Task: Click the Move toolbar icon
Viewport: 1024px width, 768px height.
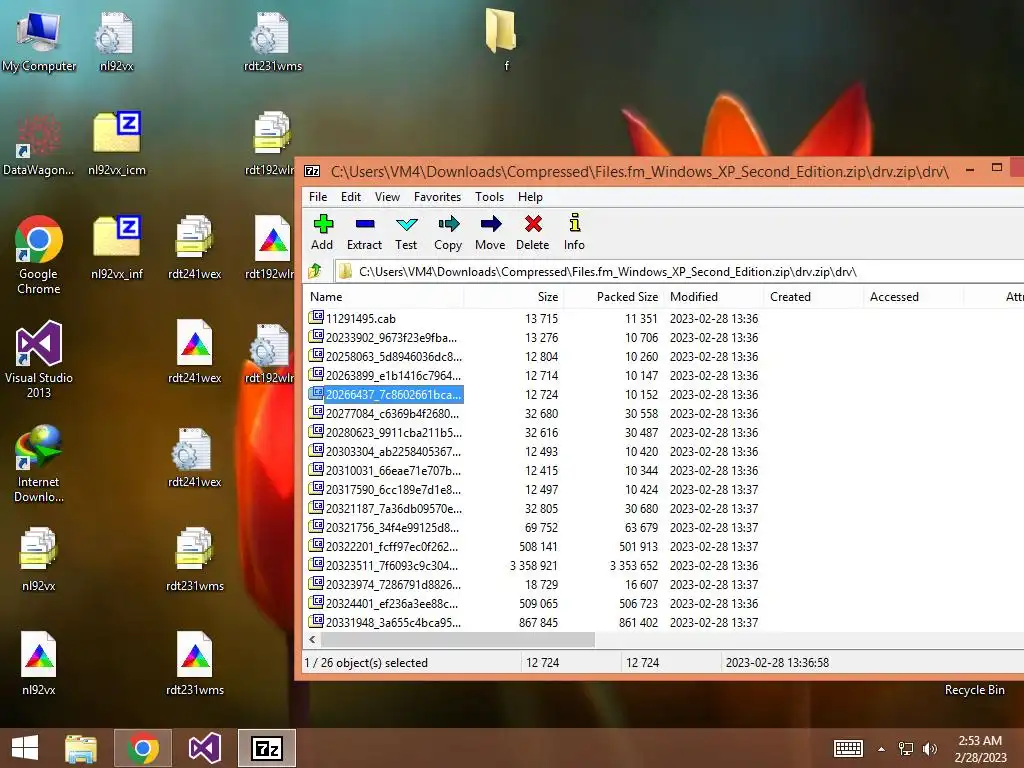Action: click(490, 232)
